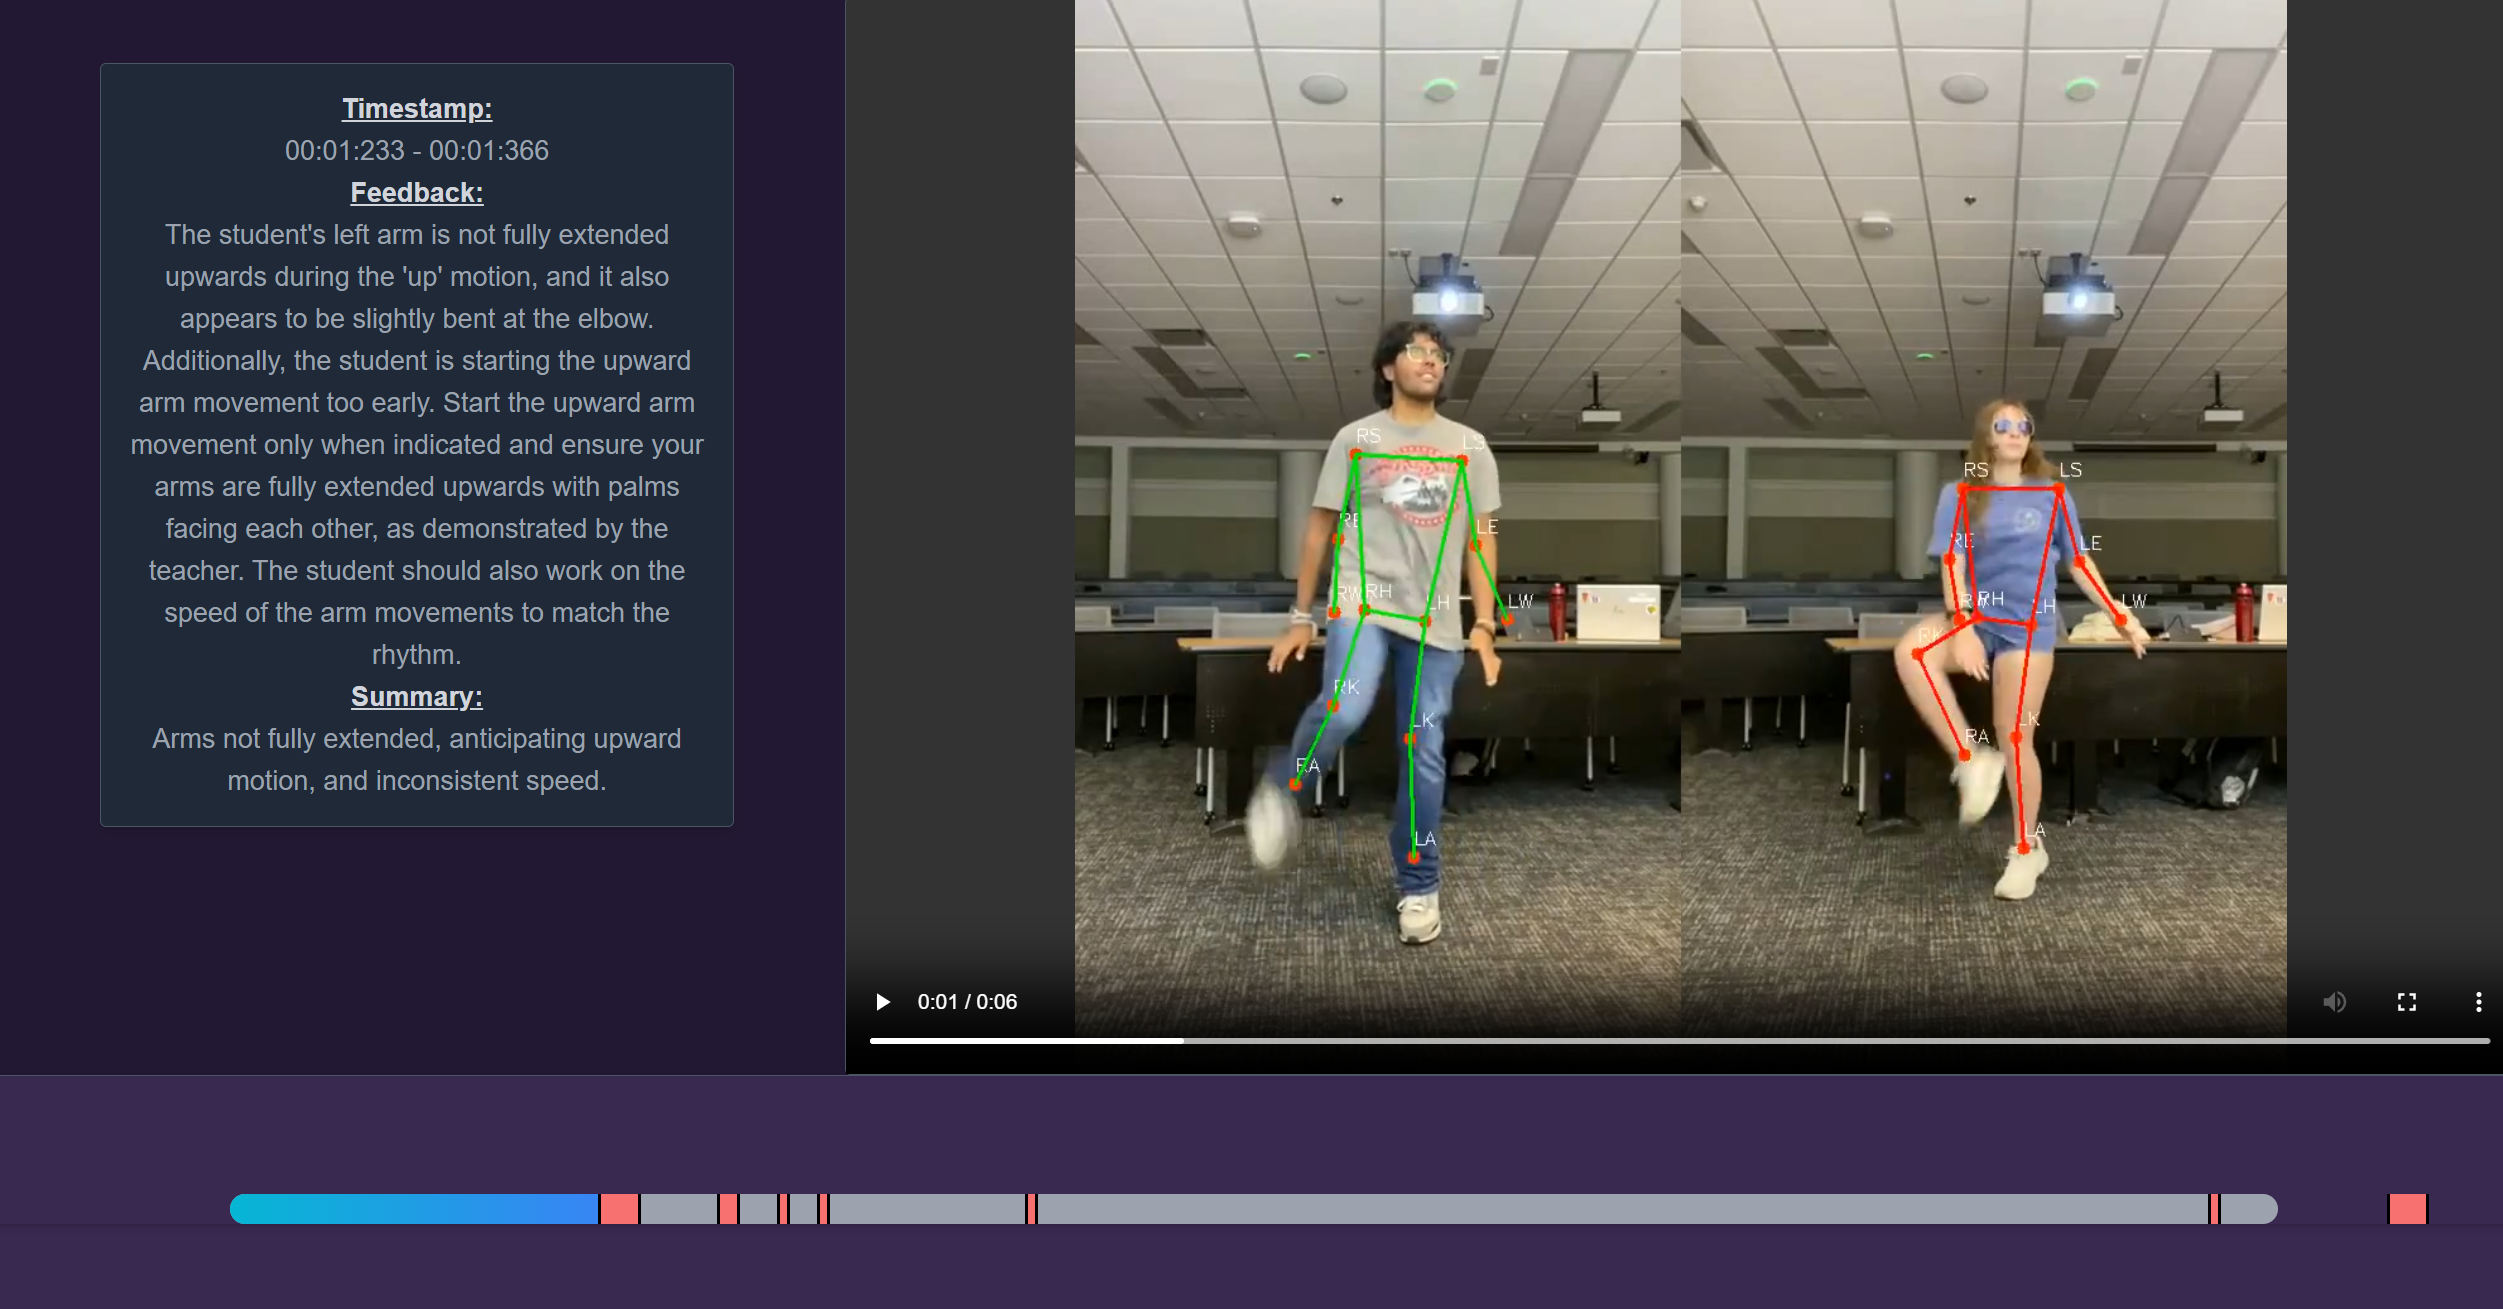Click the underlined Feedback heading
Image resolution: width=2503 pixels, height=1309 pixels.
point(417,193)
